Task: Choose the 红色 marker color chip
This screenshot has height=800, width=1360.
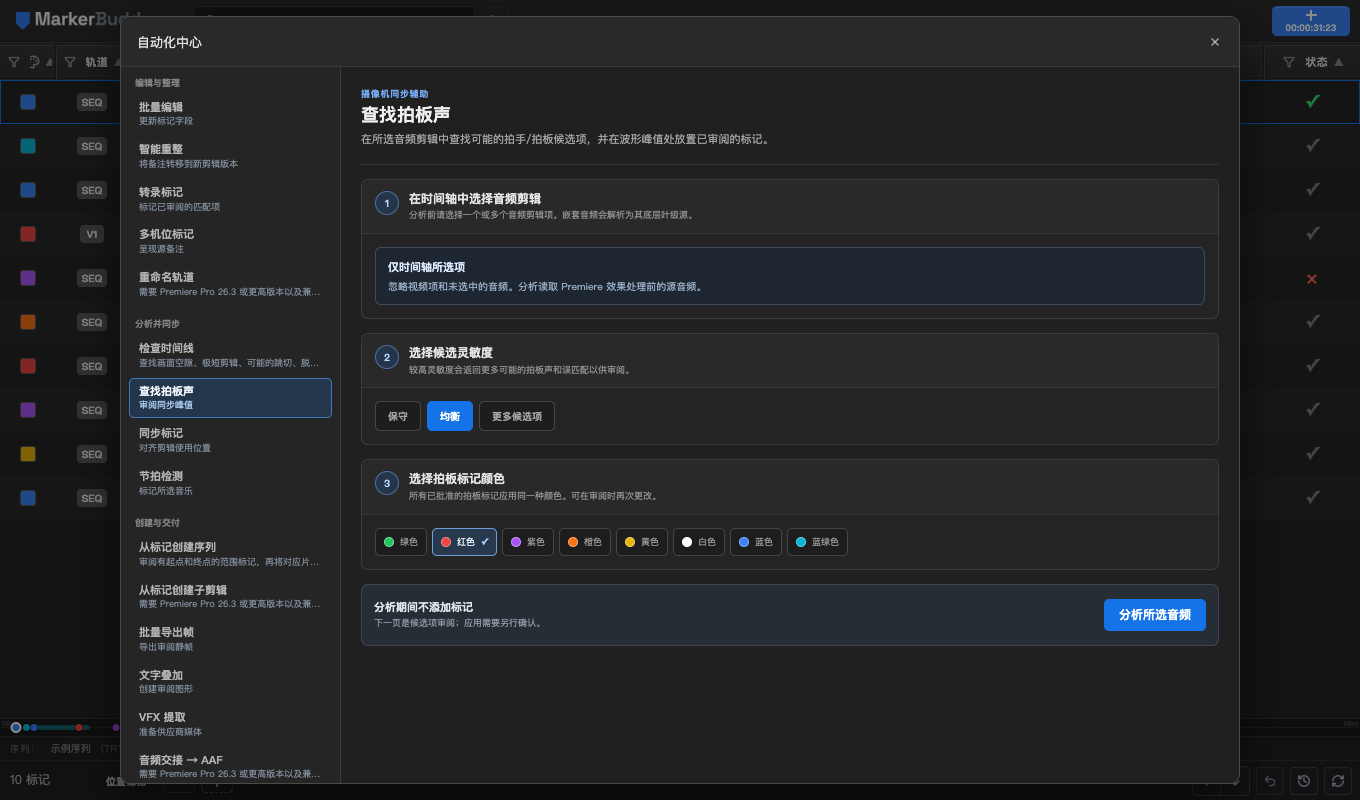Action: point(464,542)
